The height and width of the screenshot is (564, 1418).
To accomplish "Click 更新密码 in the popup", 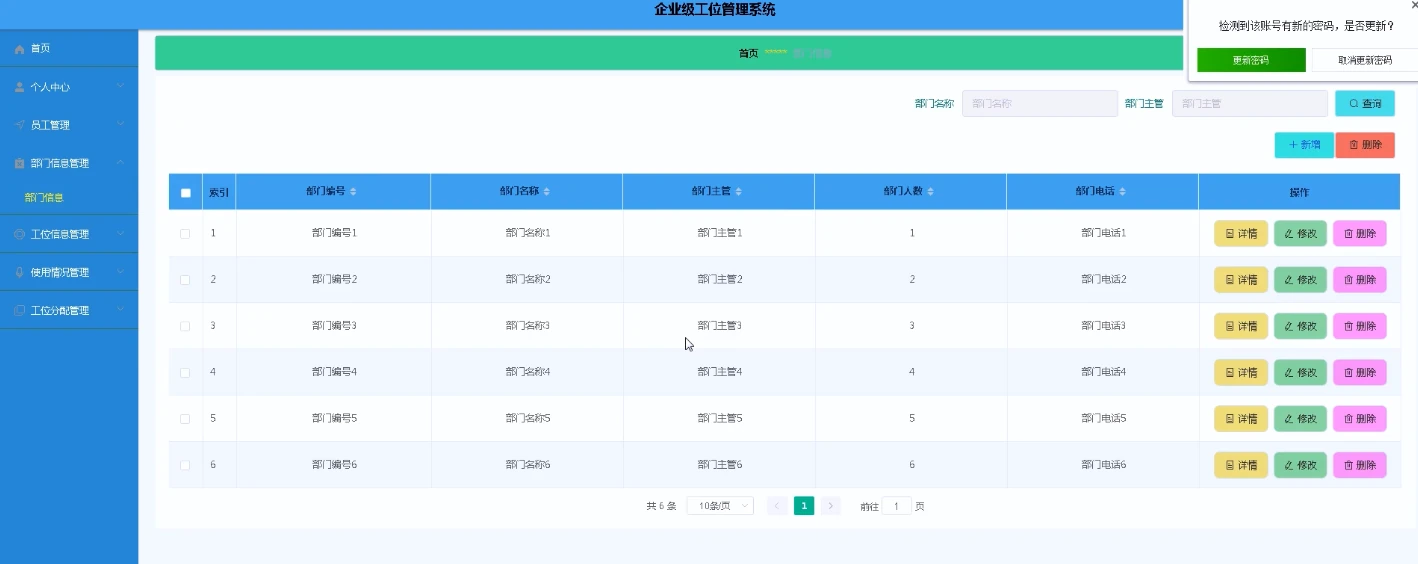I will click(x=1251, y=60).
